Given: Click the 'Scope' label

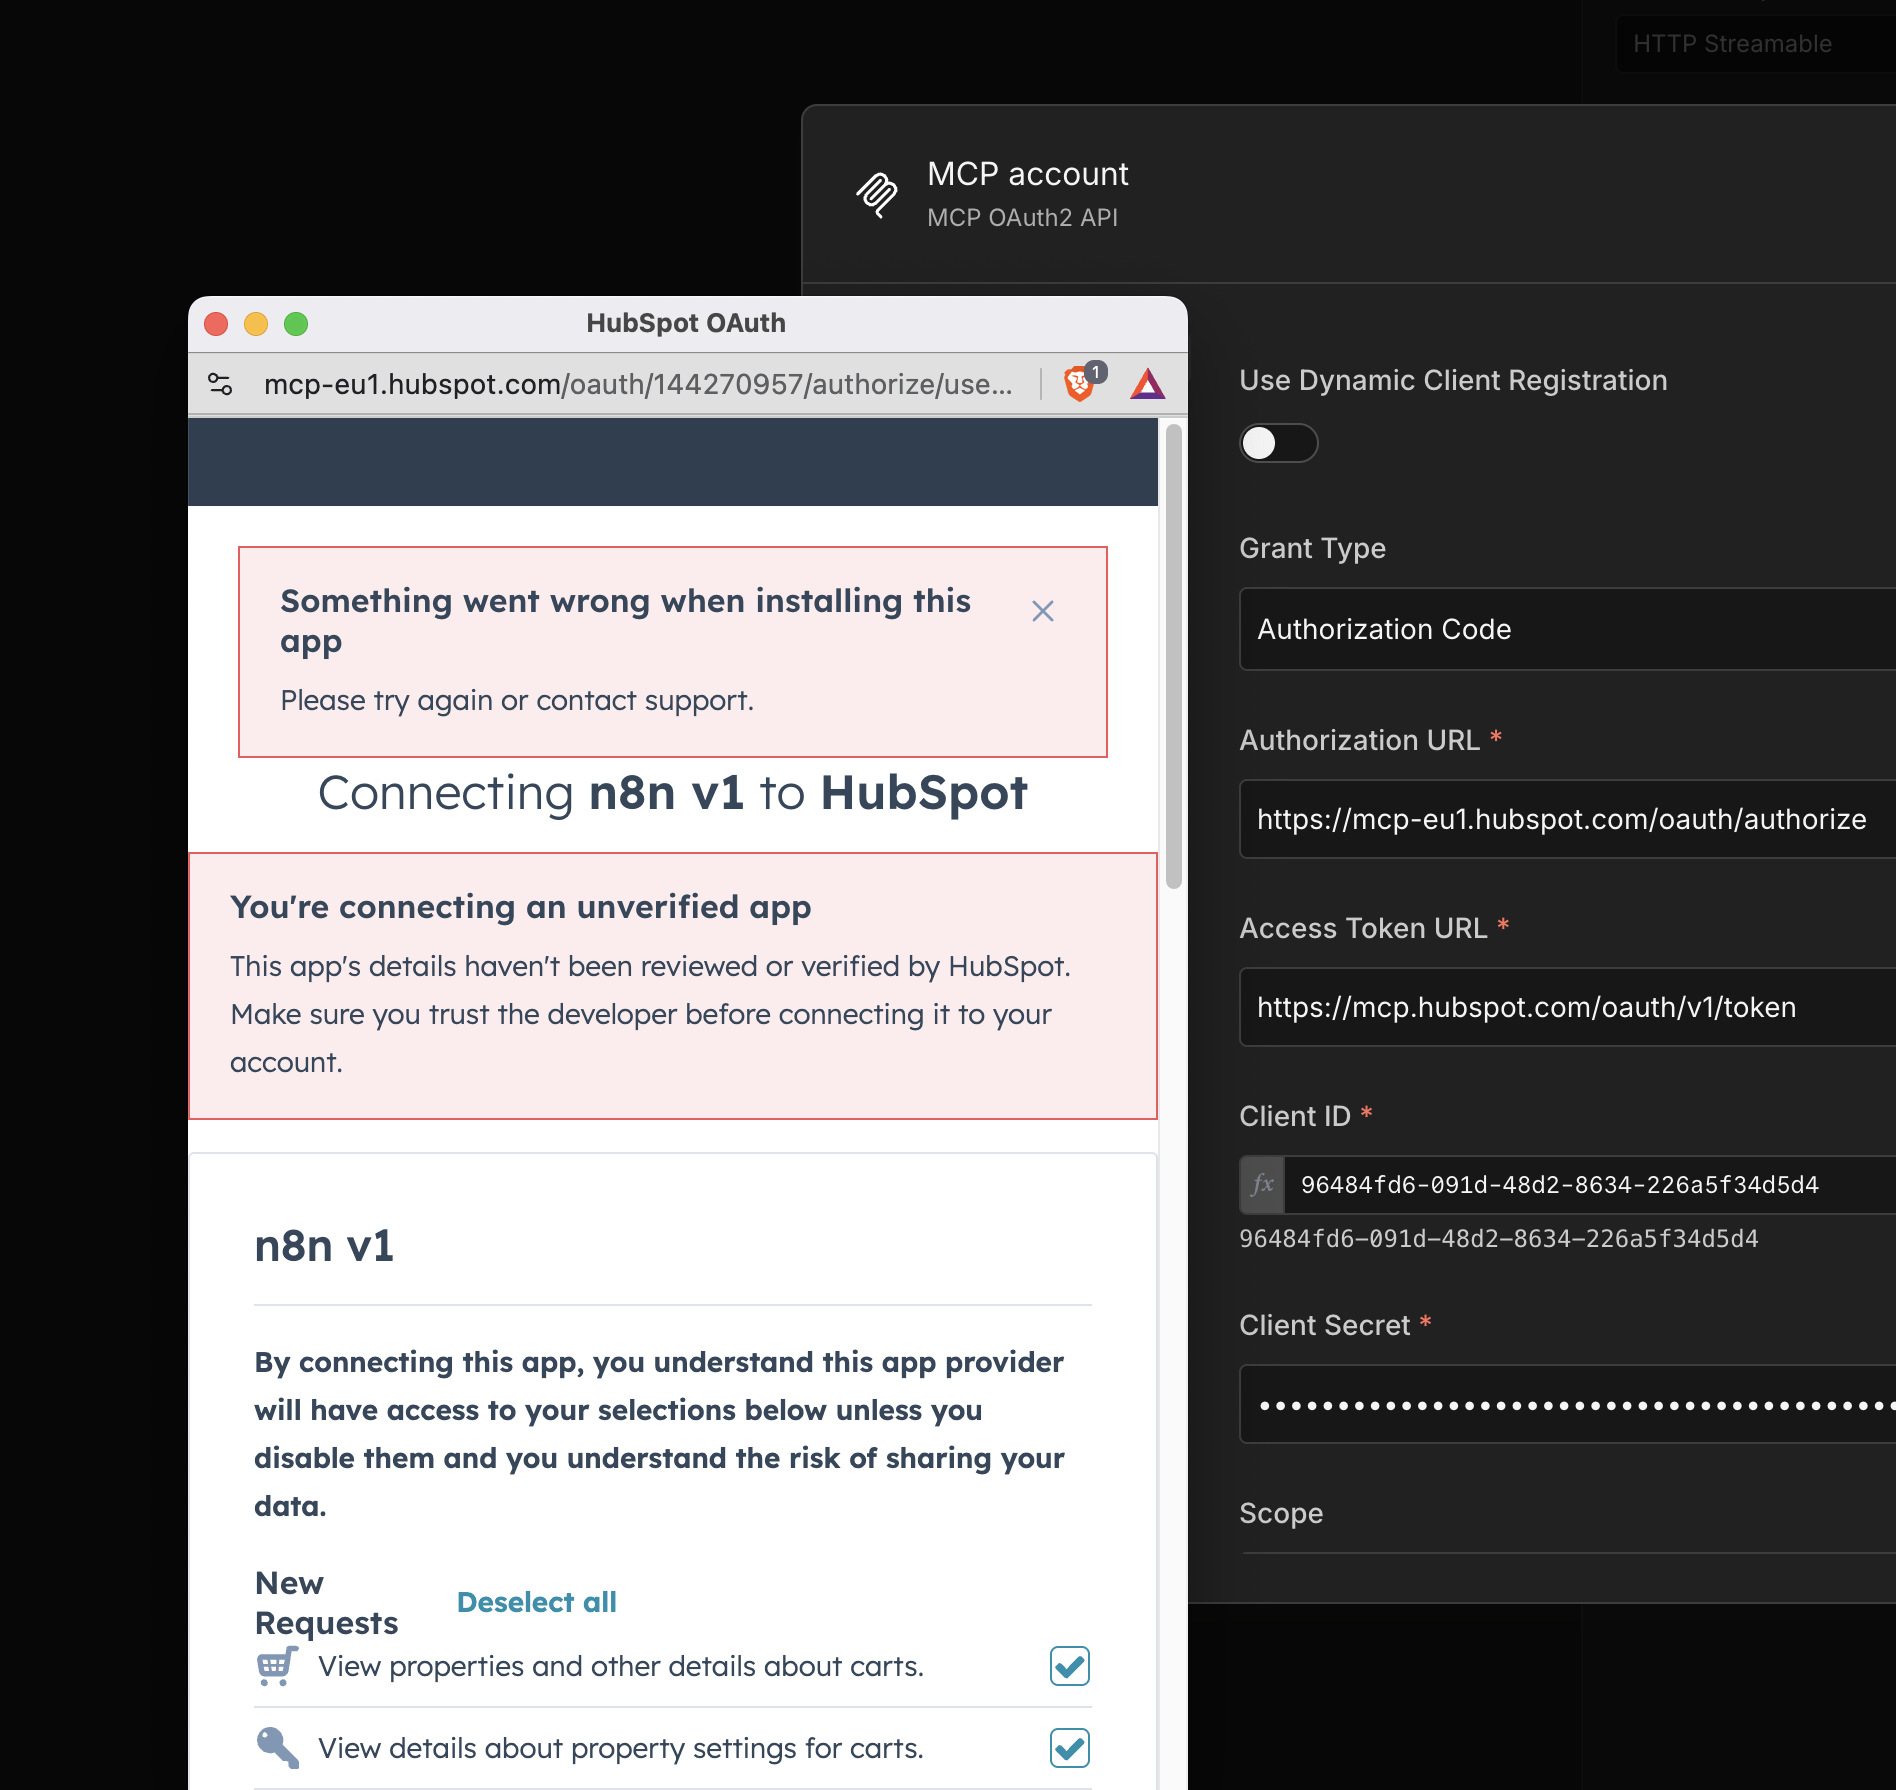Looking at the screenshot, I should [1281, 1513].
